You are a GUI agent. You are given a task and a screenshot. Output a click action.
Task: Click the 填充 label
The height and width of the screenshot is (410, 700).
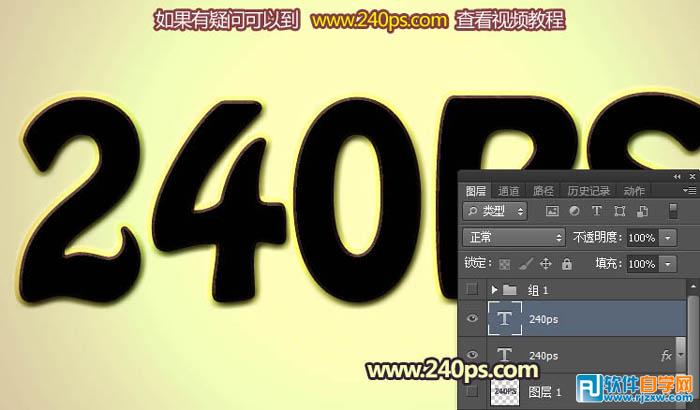(608, 264)
